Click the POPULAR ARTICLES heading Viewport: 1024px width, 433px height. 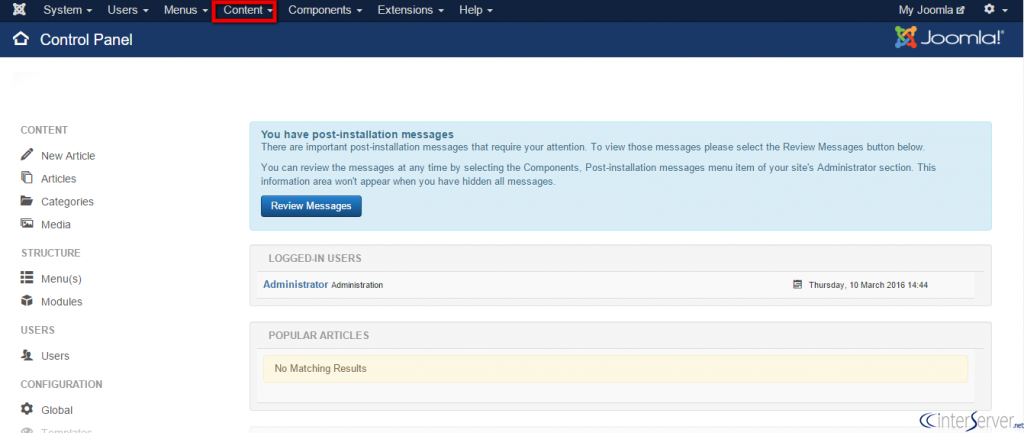tap(319, 335)
